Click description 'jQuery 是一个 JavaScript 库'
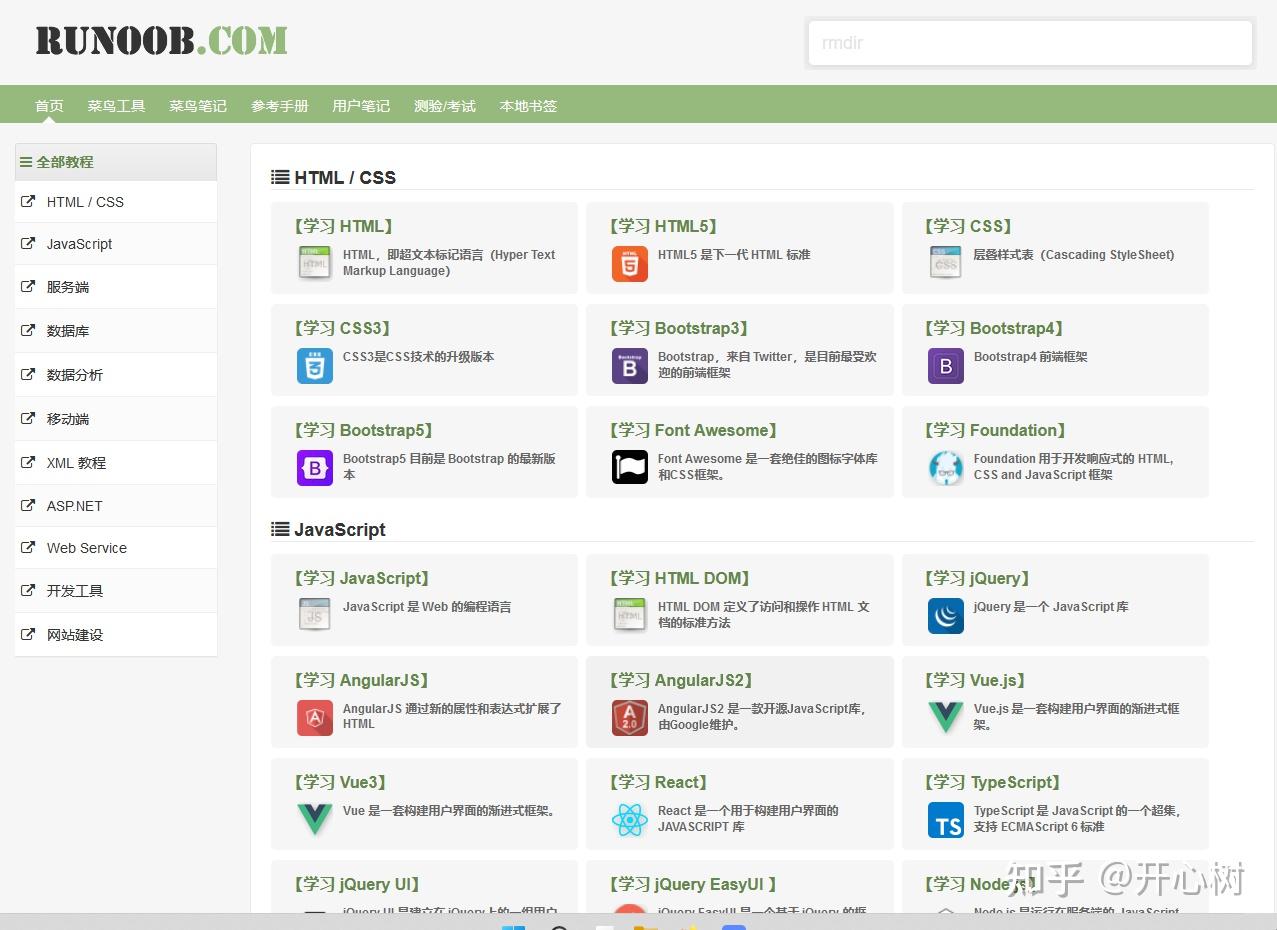 point(1051,606)
